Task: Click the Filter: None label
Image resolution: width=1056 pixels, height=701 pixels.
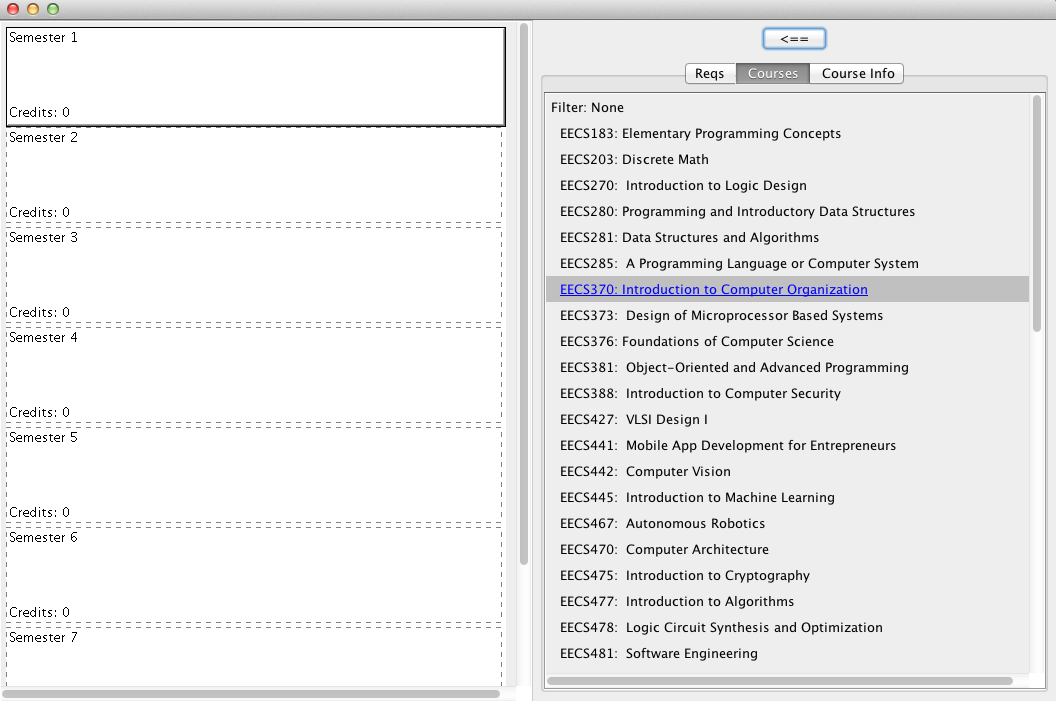Action: 587,108
